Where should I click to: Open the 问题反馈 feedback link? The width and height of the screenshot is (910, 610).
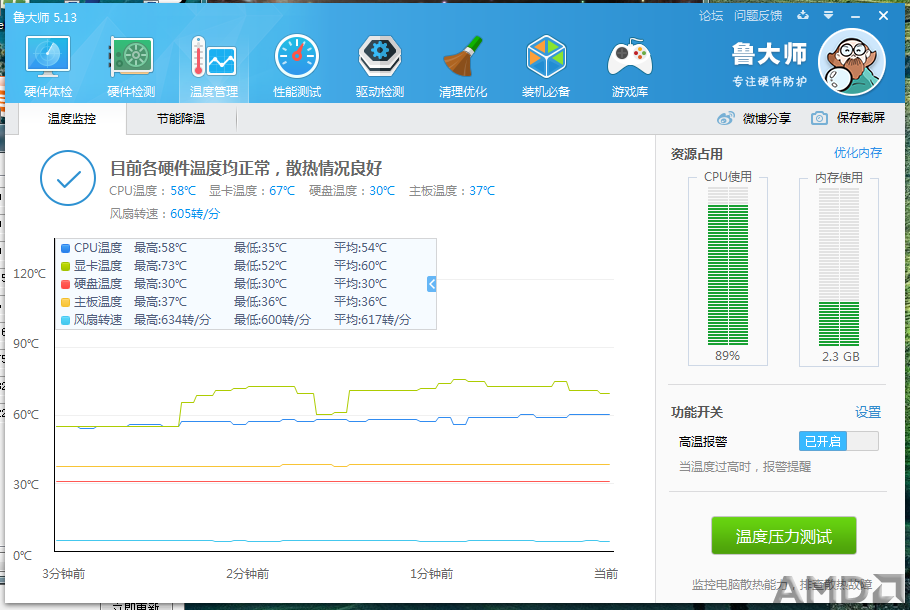758,16
